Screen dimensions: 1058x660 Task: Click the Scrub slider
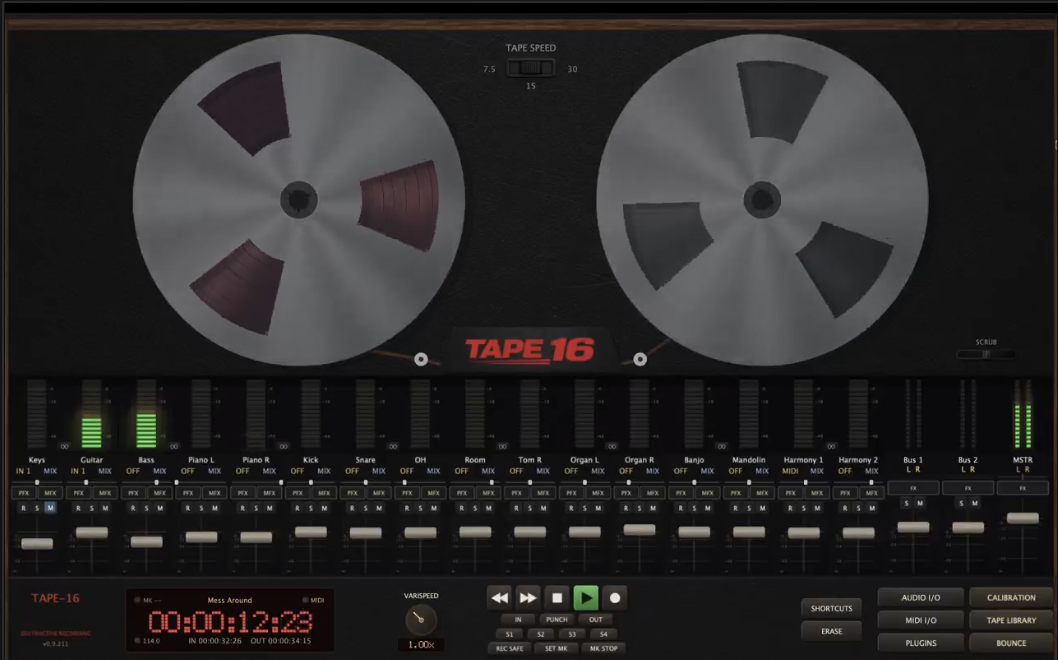tap(986, 354)
